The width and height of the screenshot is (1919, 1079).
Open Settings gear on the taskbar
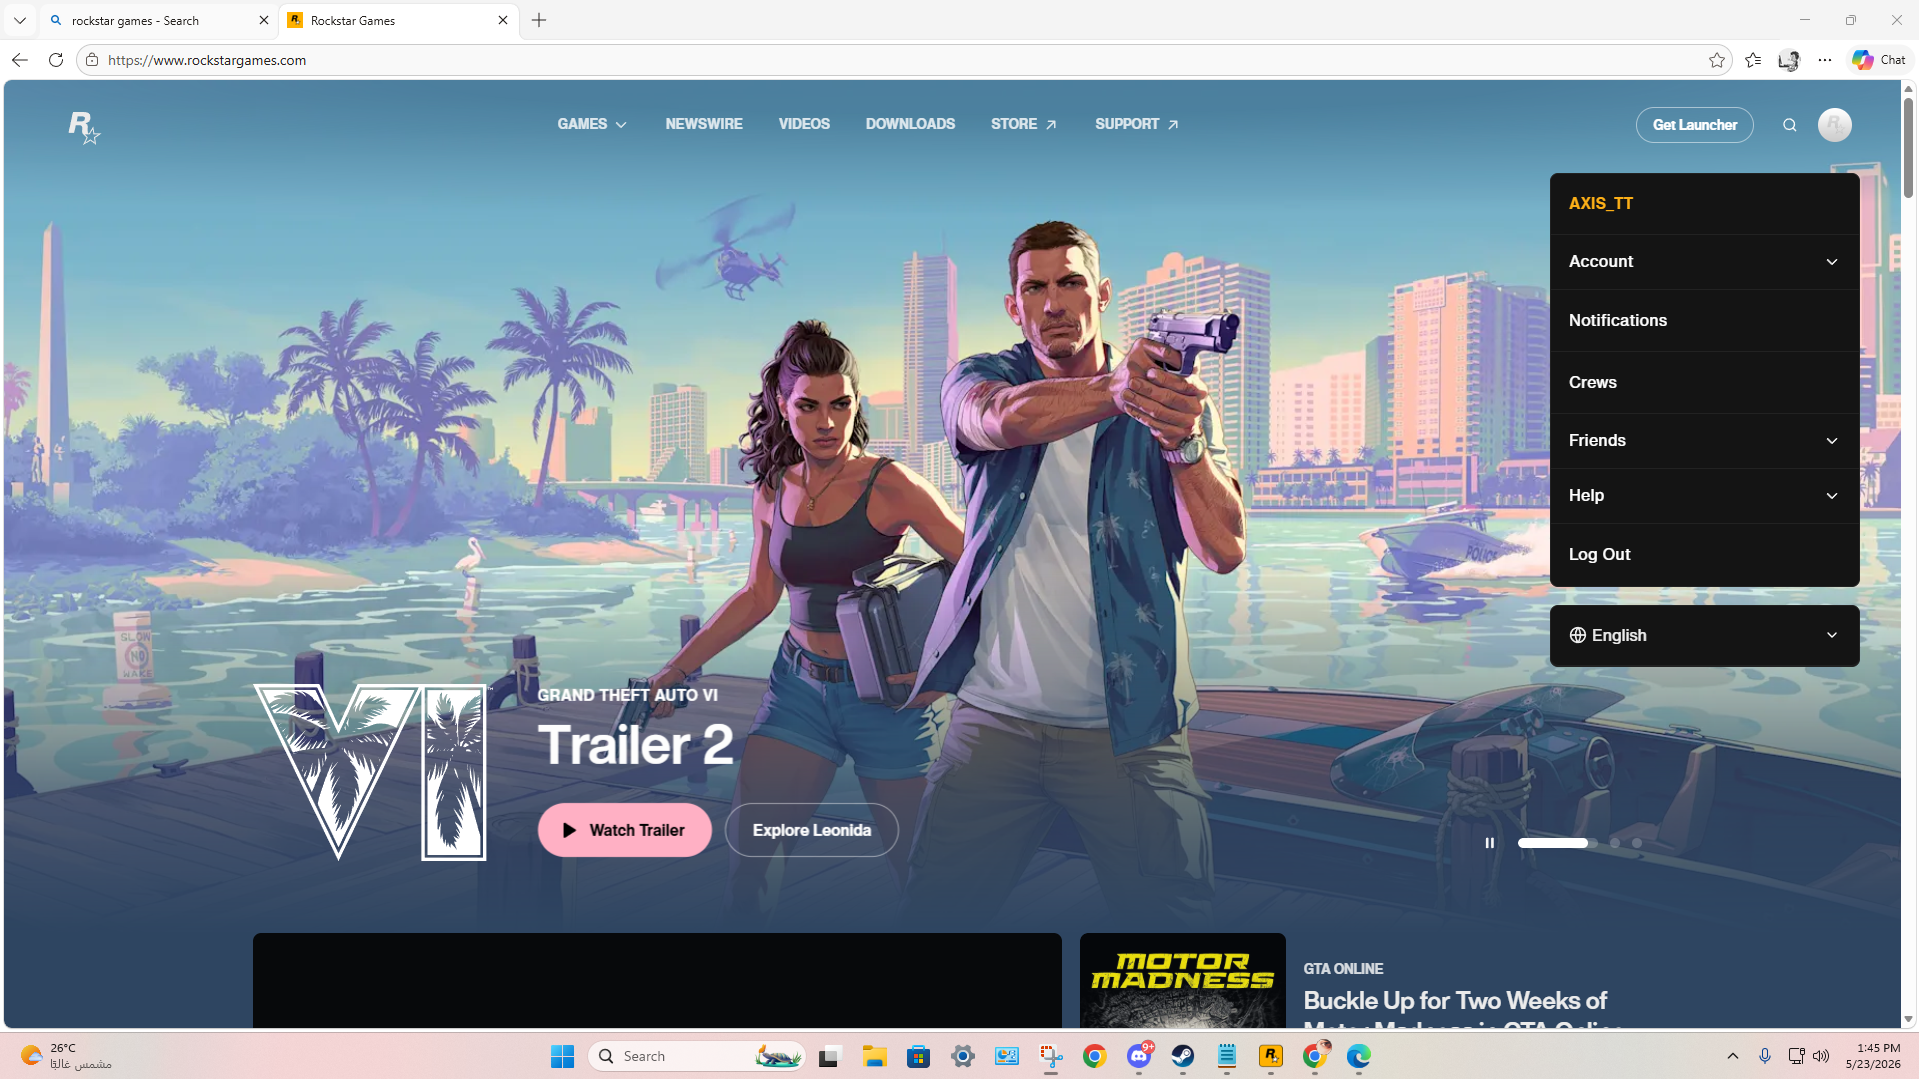coord(963,1056)
